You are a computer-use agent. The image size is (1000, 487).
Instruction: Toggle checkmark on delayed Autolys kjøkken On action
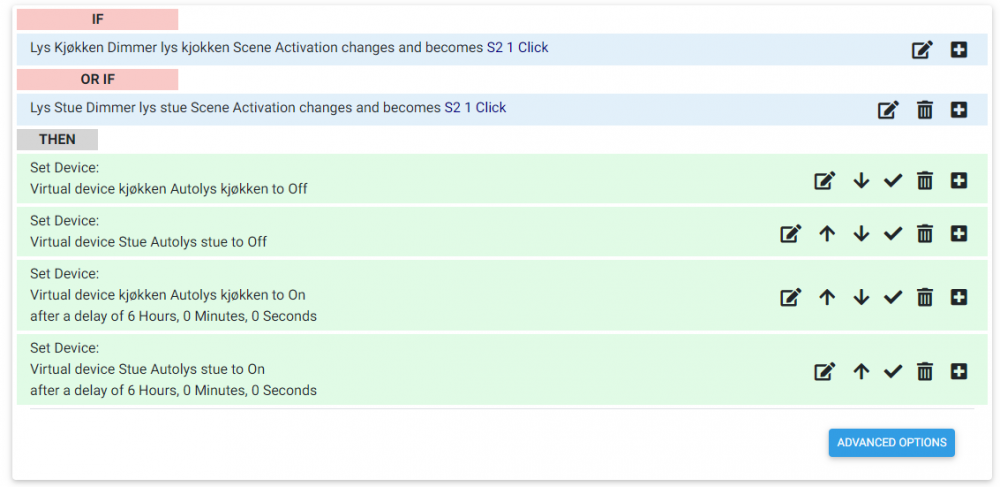click(893, 297)
